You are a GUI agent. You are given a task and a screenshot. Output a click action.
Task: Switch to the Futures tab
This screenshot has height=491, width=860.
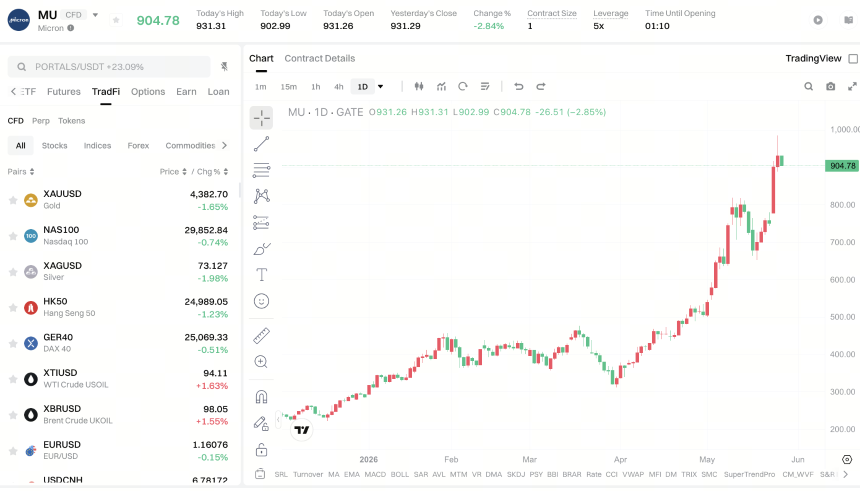point(64,92)
